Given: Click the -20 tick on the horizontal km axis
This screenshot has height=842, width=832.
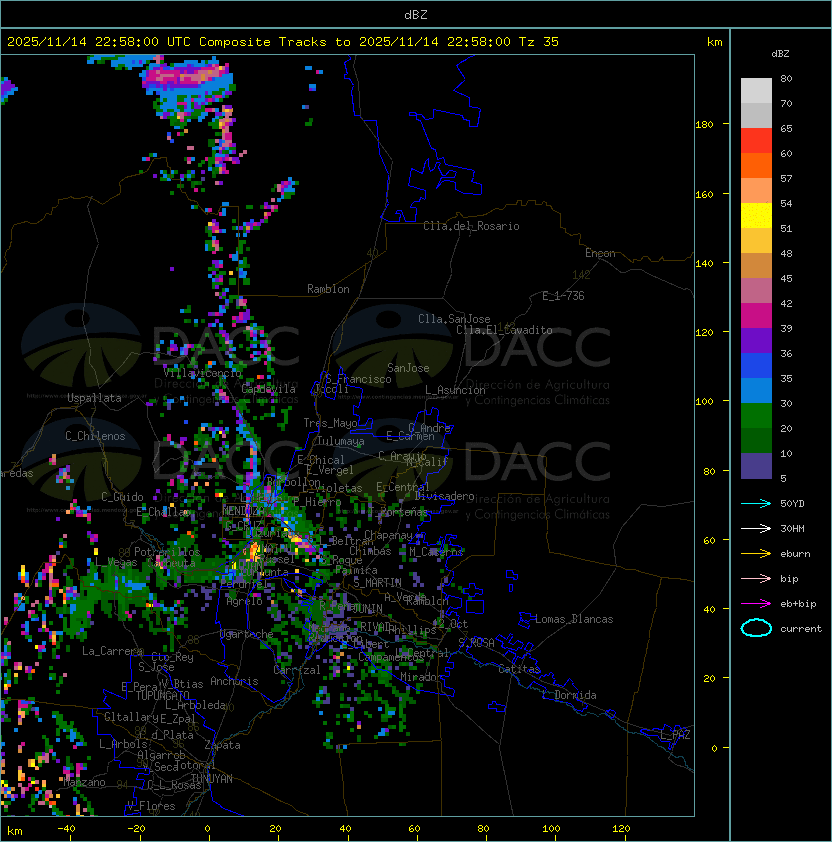Looking at the screenshot, I should (136, 829).
